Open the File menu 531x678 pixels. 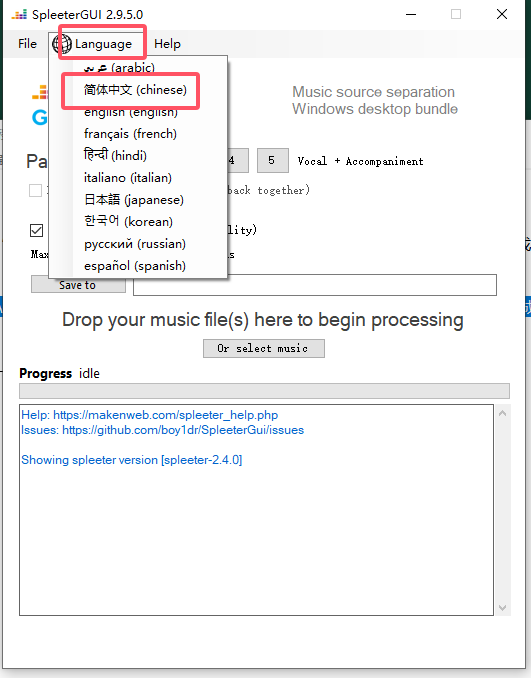27,44
